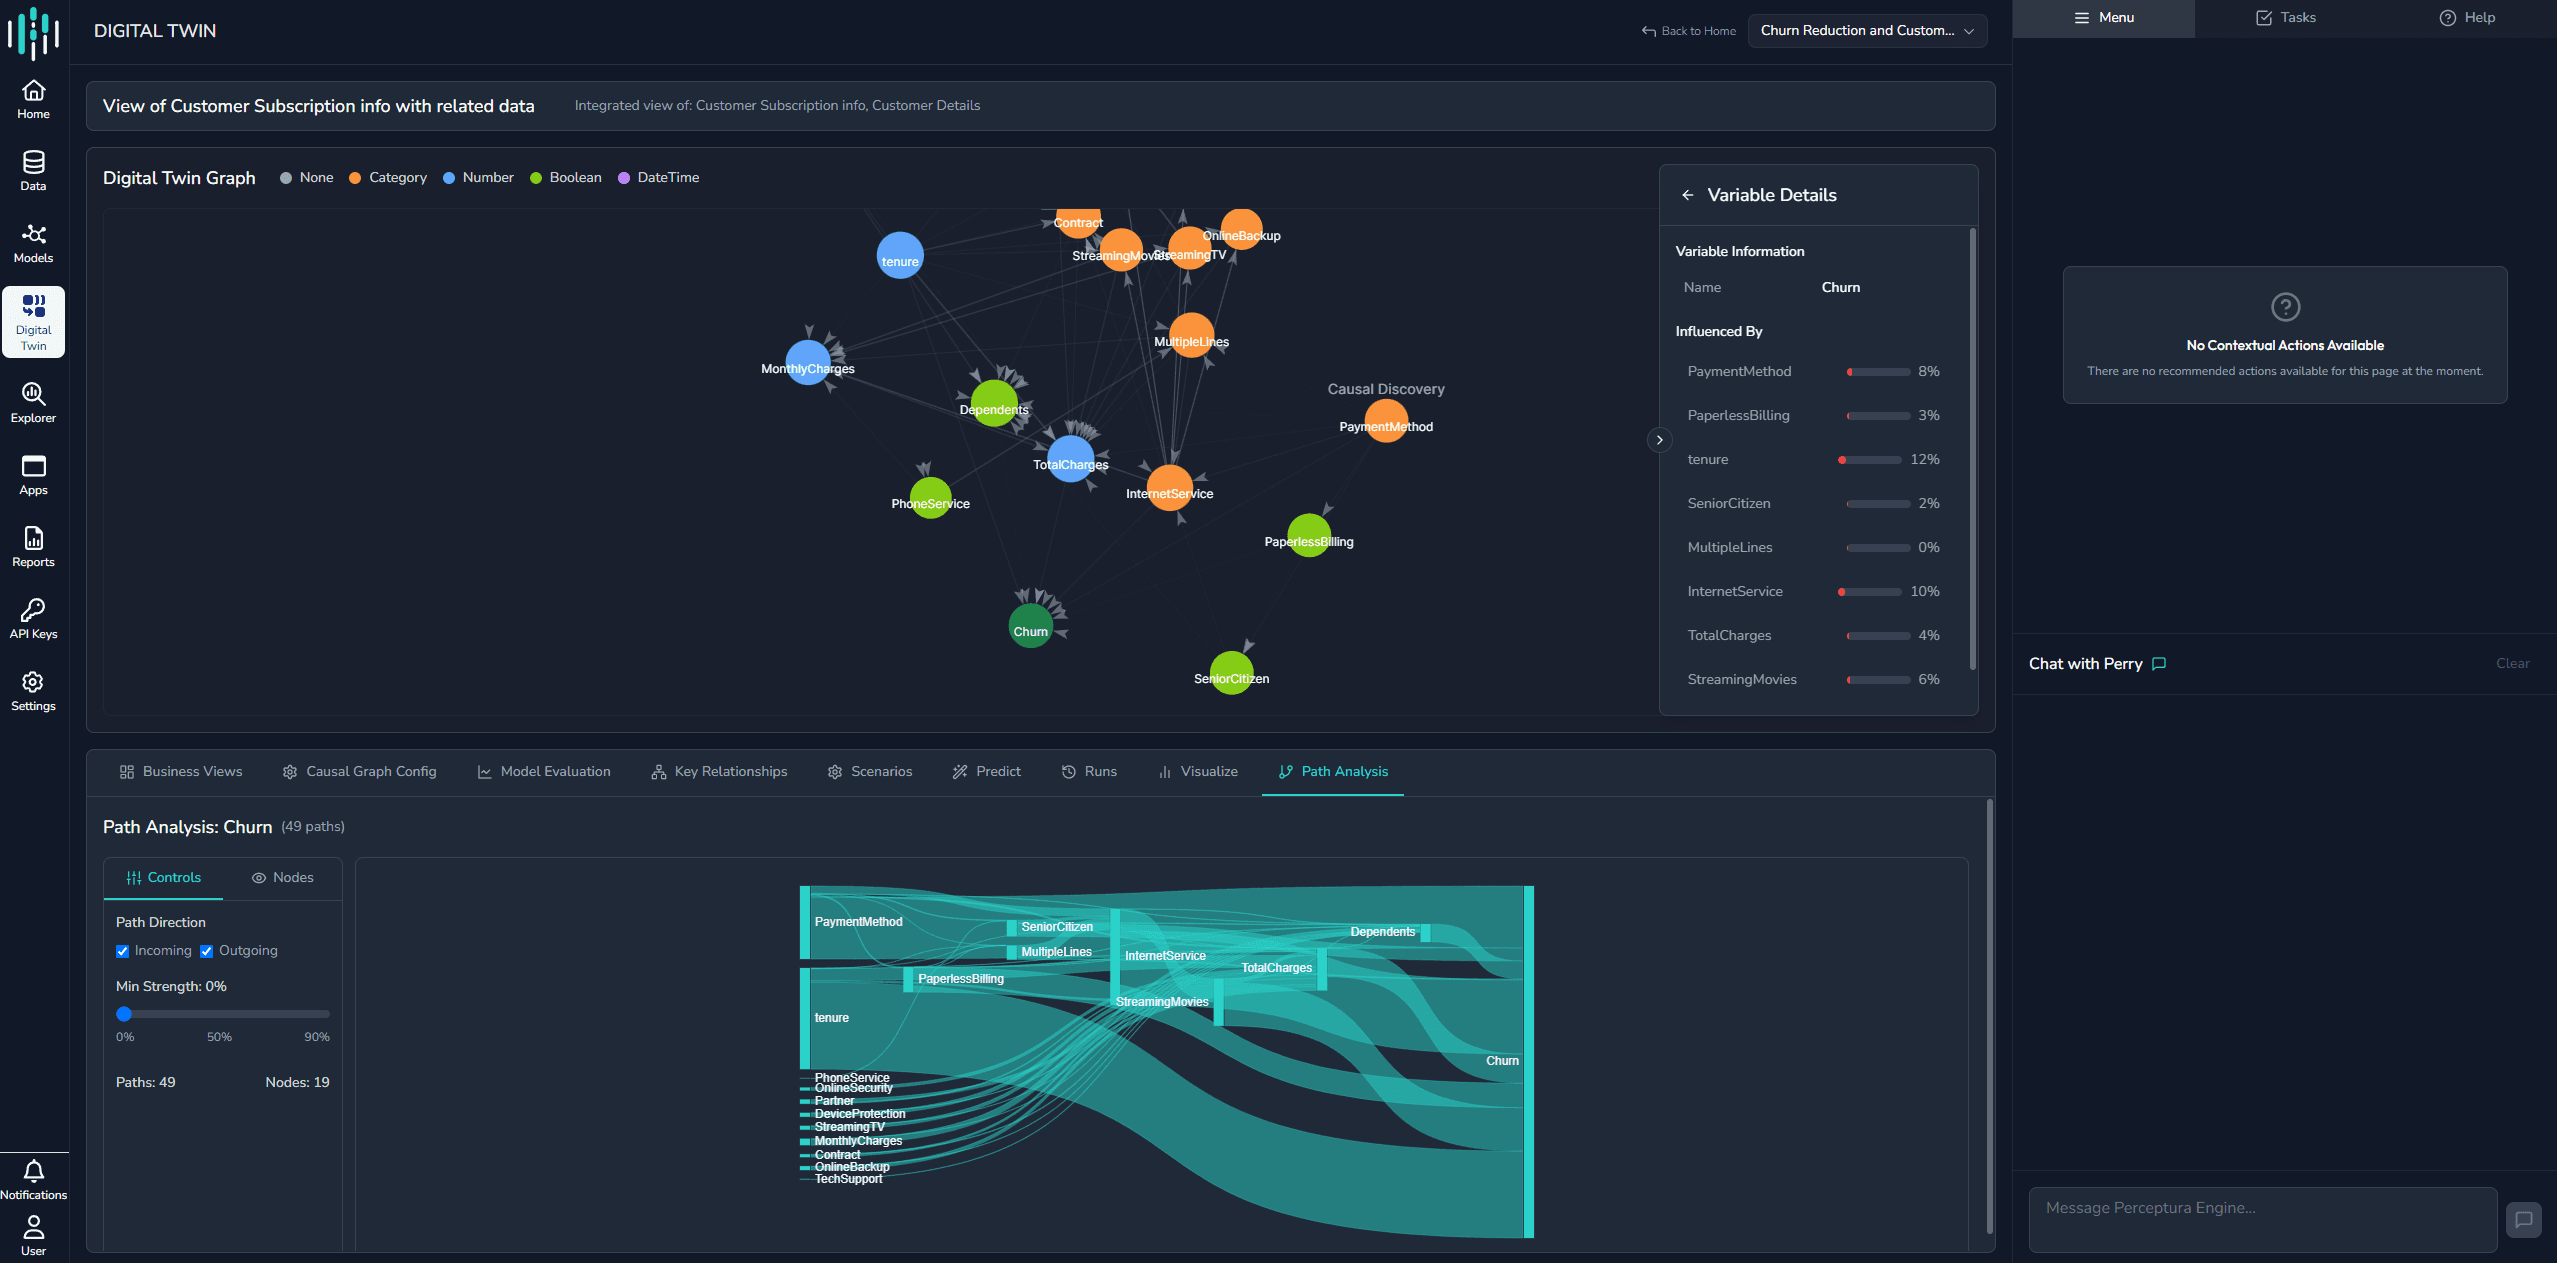This screenshot has height=1263, width=2557.
Task: Select the Dependents graph node
Action: point(994,404)
